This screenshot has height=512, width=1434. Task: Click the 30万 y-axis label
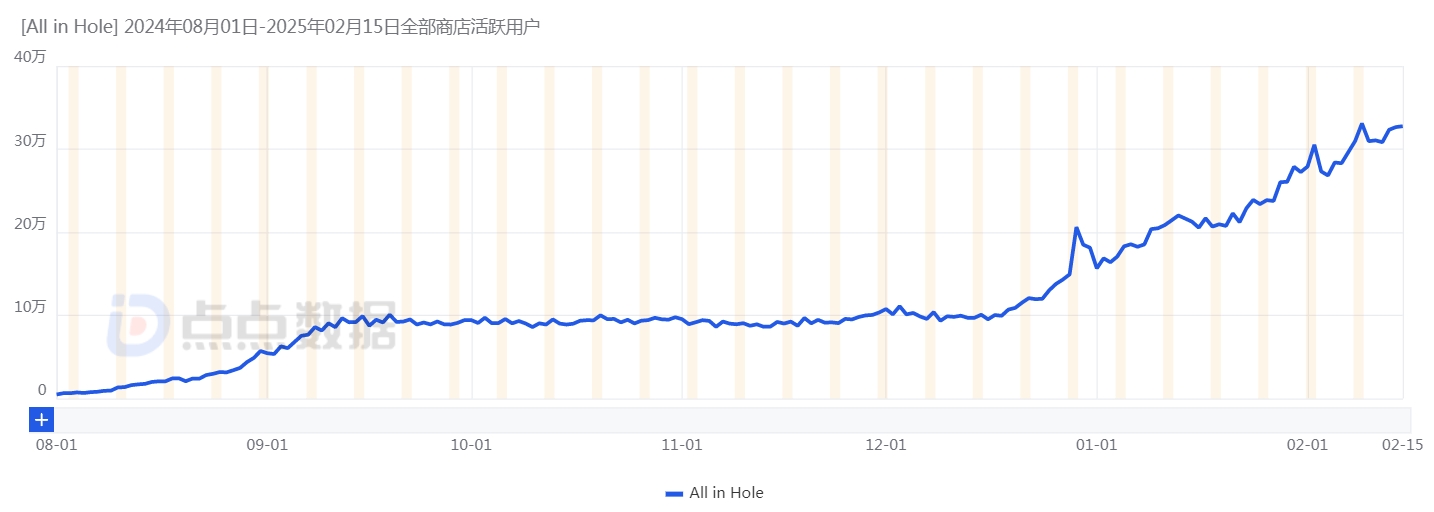pos(30,141)
